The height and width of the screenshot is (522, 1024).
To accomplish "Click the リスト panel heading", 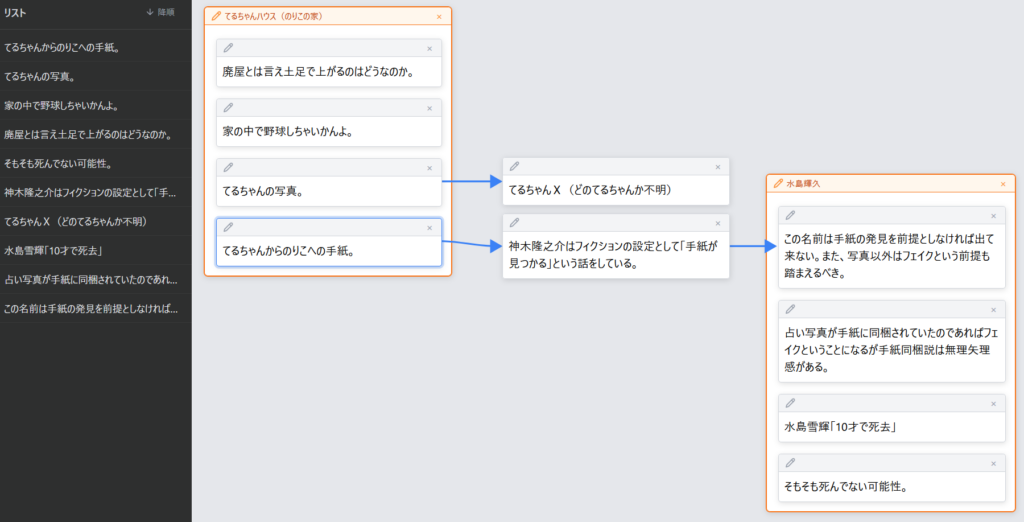I will click(x=15, y=13).
